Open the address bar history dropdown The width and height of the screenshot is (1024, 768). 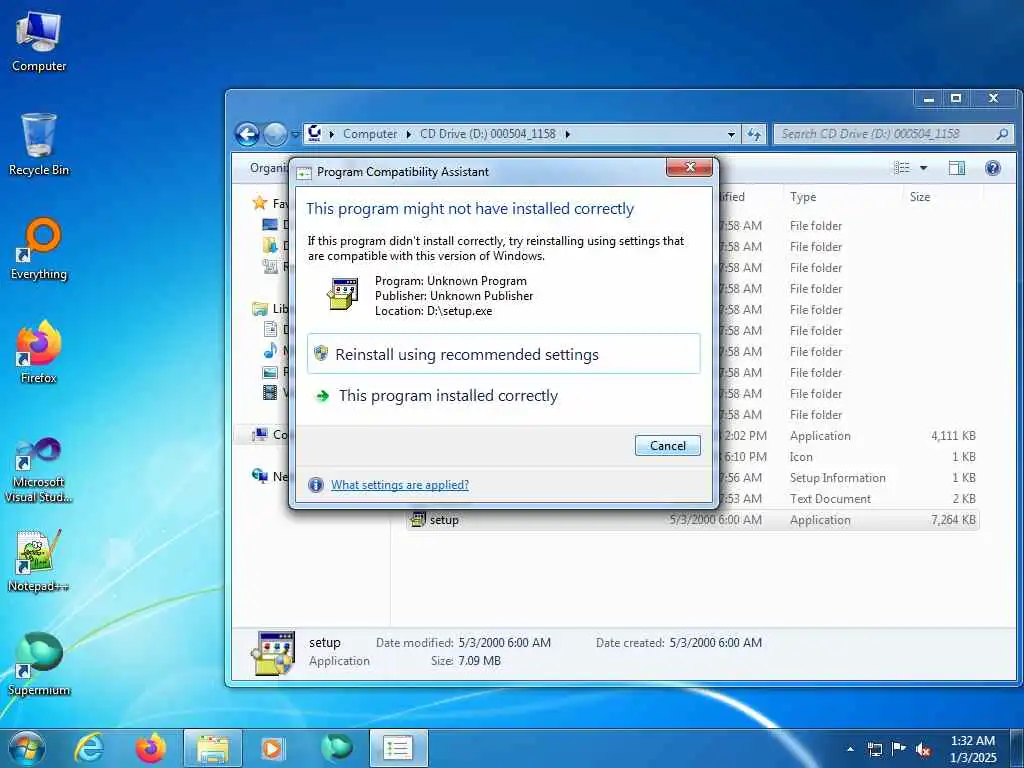click(731, 135)
